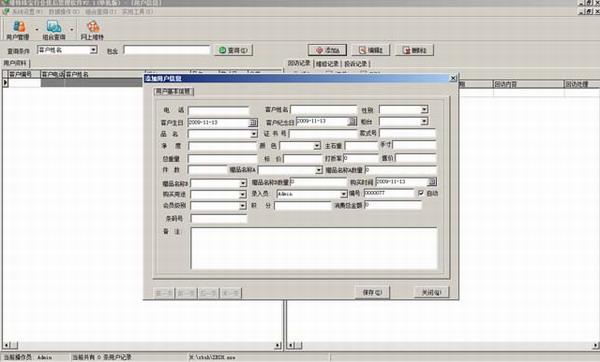Image resolution: width=600 pixels, height=362 pixels.
Task: Expand the 查询条件 客户姓名 combo box
Action: [x=93, y=50]
